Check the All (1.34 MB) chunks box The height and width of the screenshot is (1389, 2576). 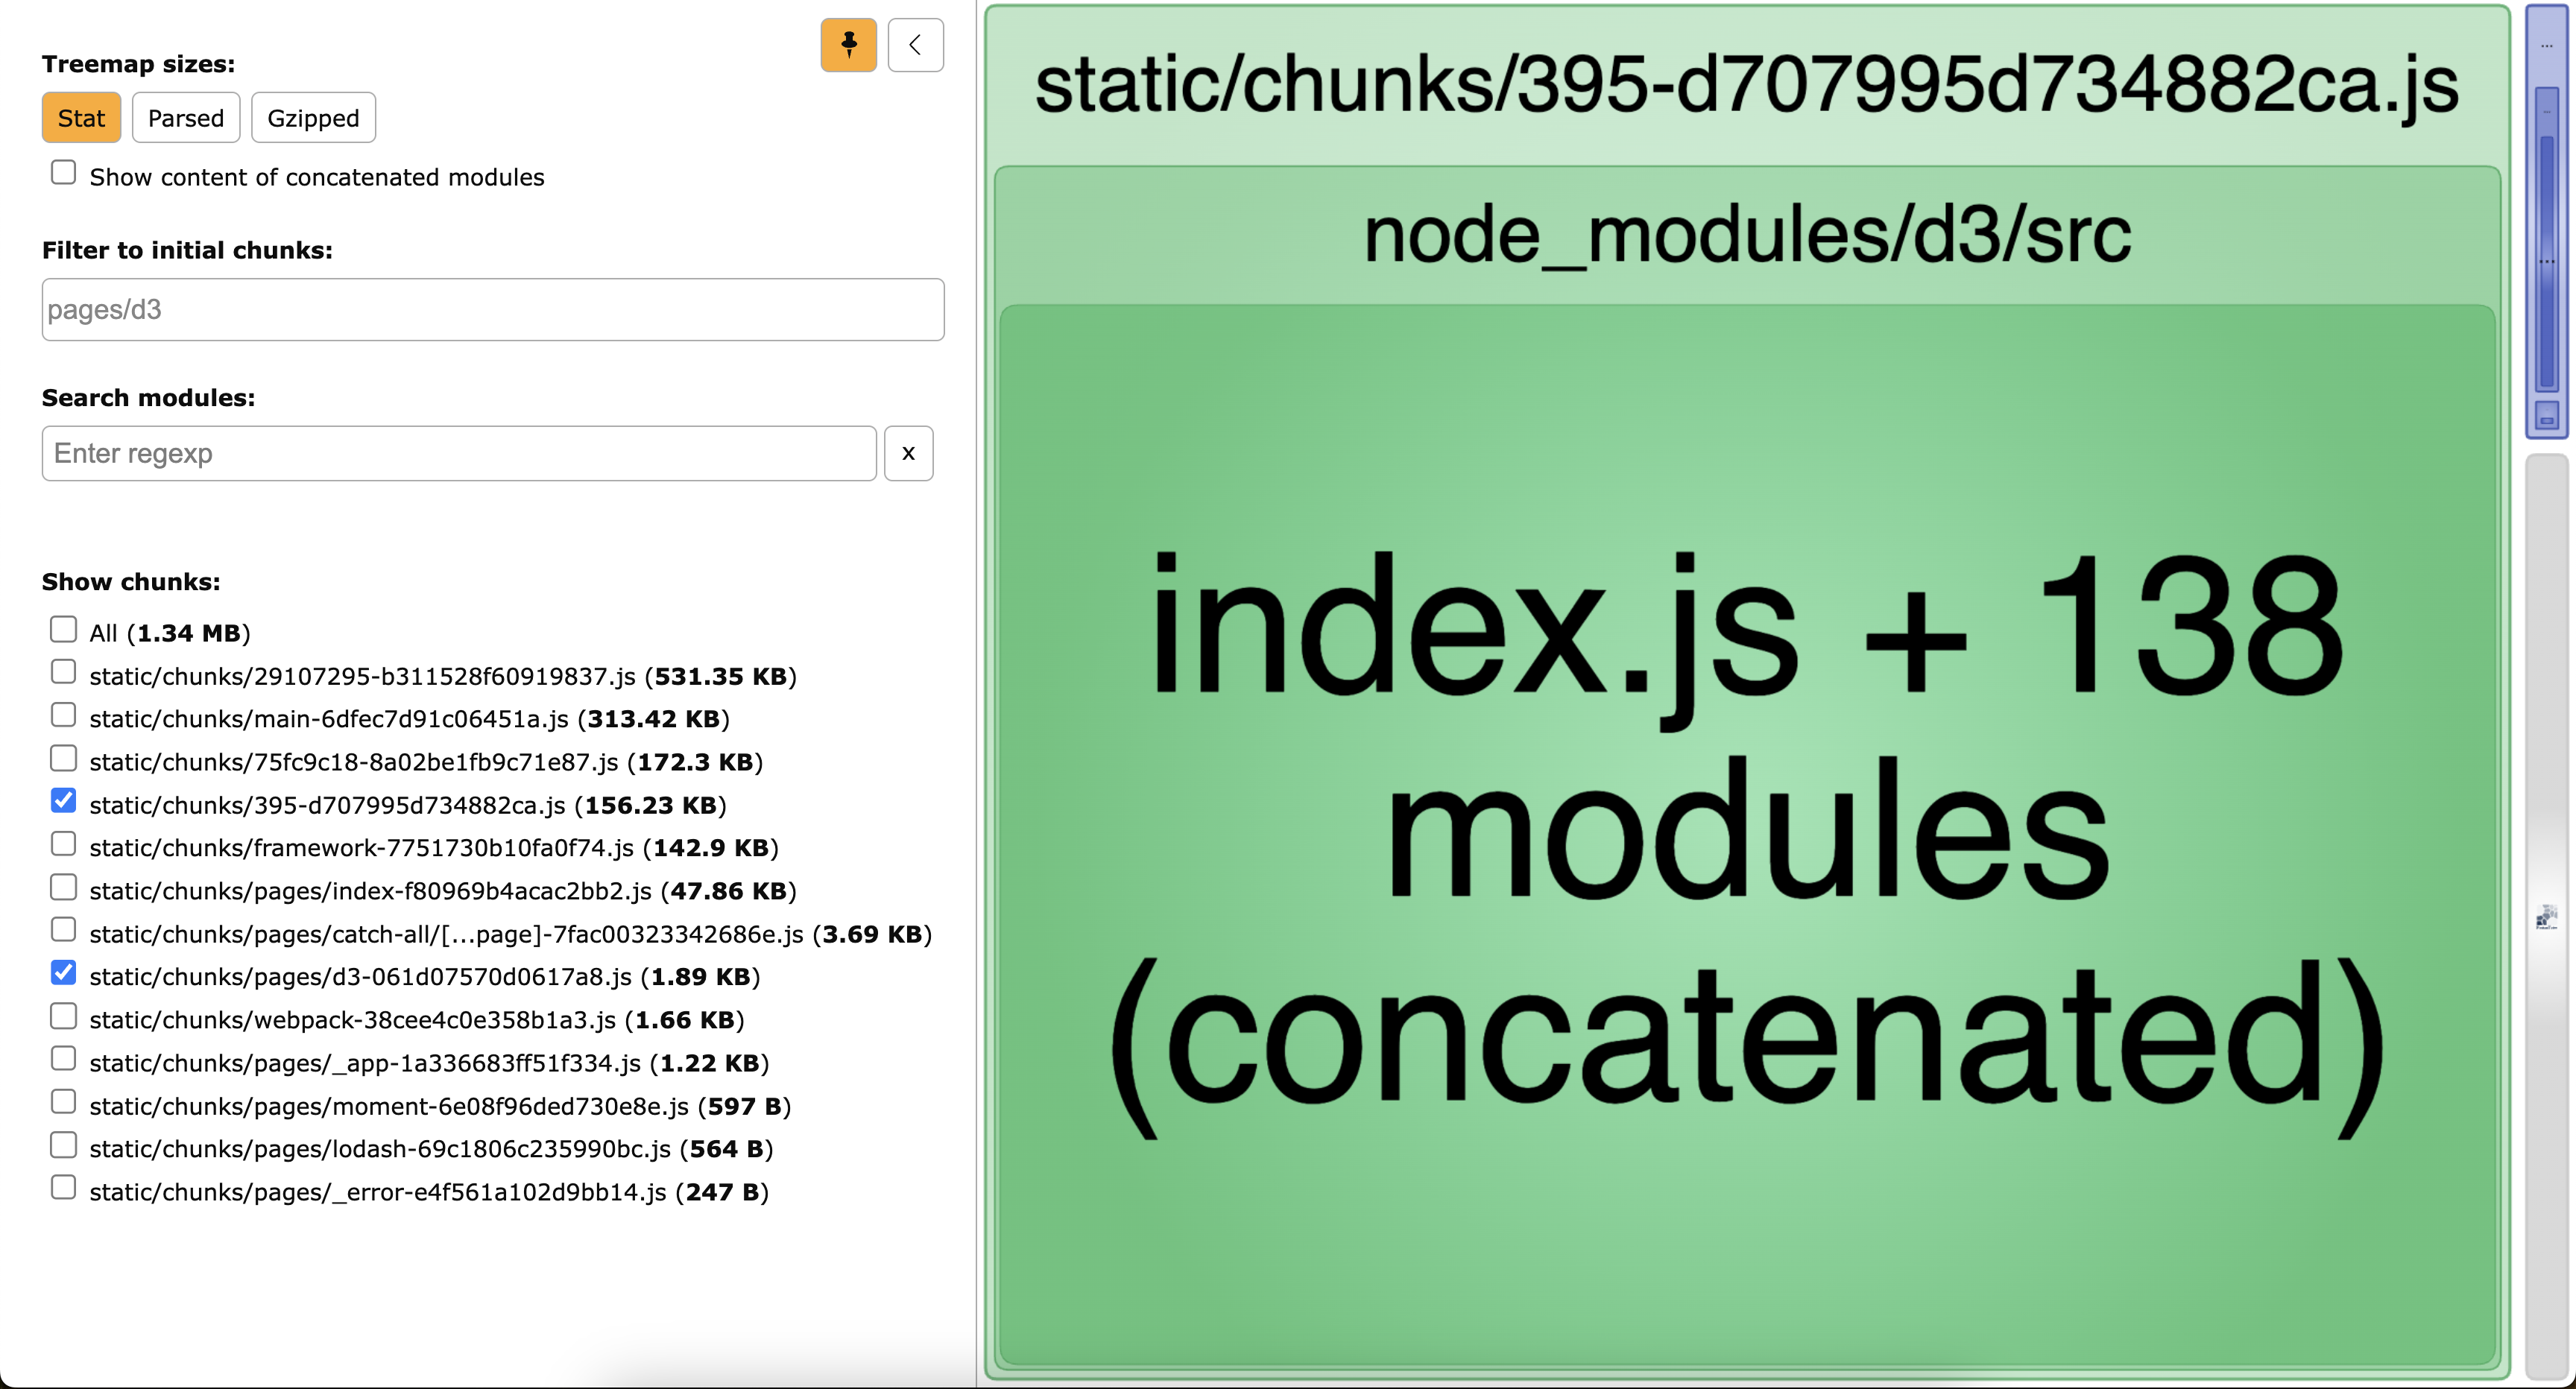[63, 629]
